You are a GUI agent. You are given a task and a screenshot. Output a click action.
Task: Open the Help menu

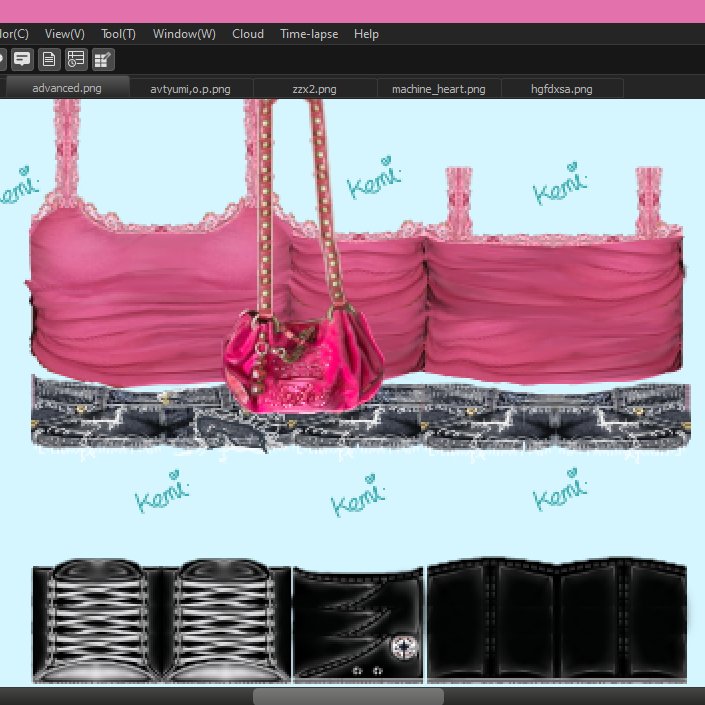[x=366, y=34]
